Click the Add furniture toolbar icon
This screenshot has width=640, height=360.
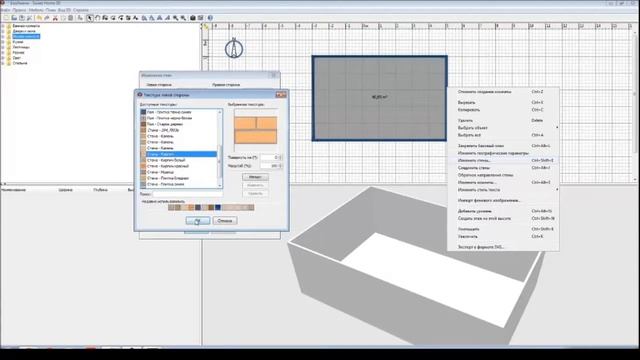[x=80, y=18]
